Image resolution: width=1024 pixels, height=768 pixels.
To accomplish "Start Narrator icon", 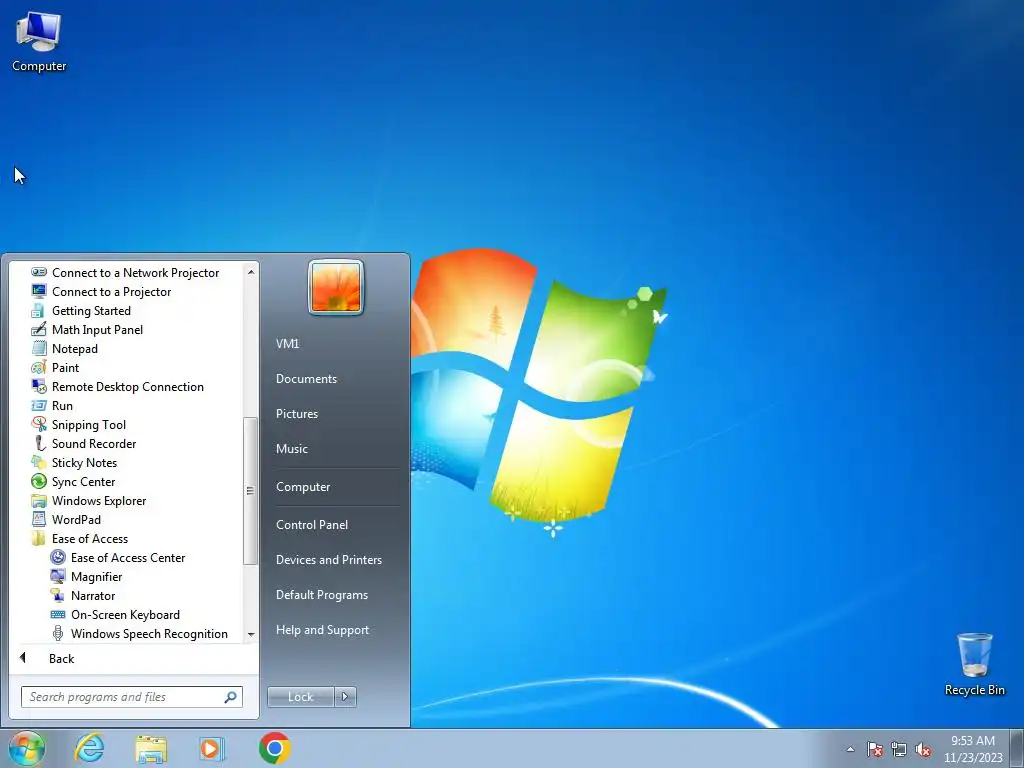I will pyautogui.click(x=58, y=595).
